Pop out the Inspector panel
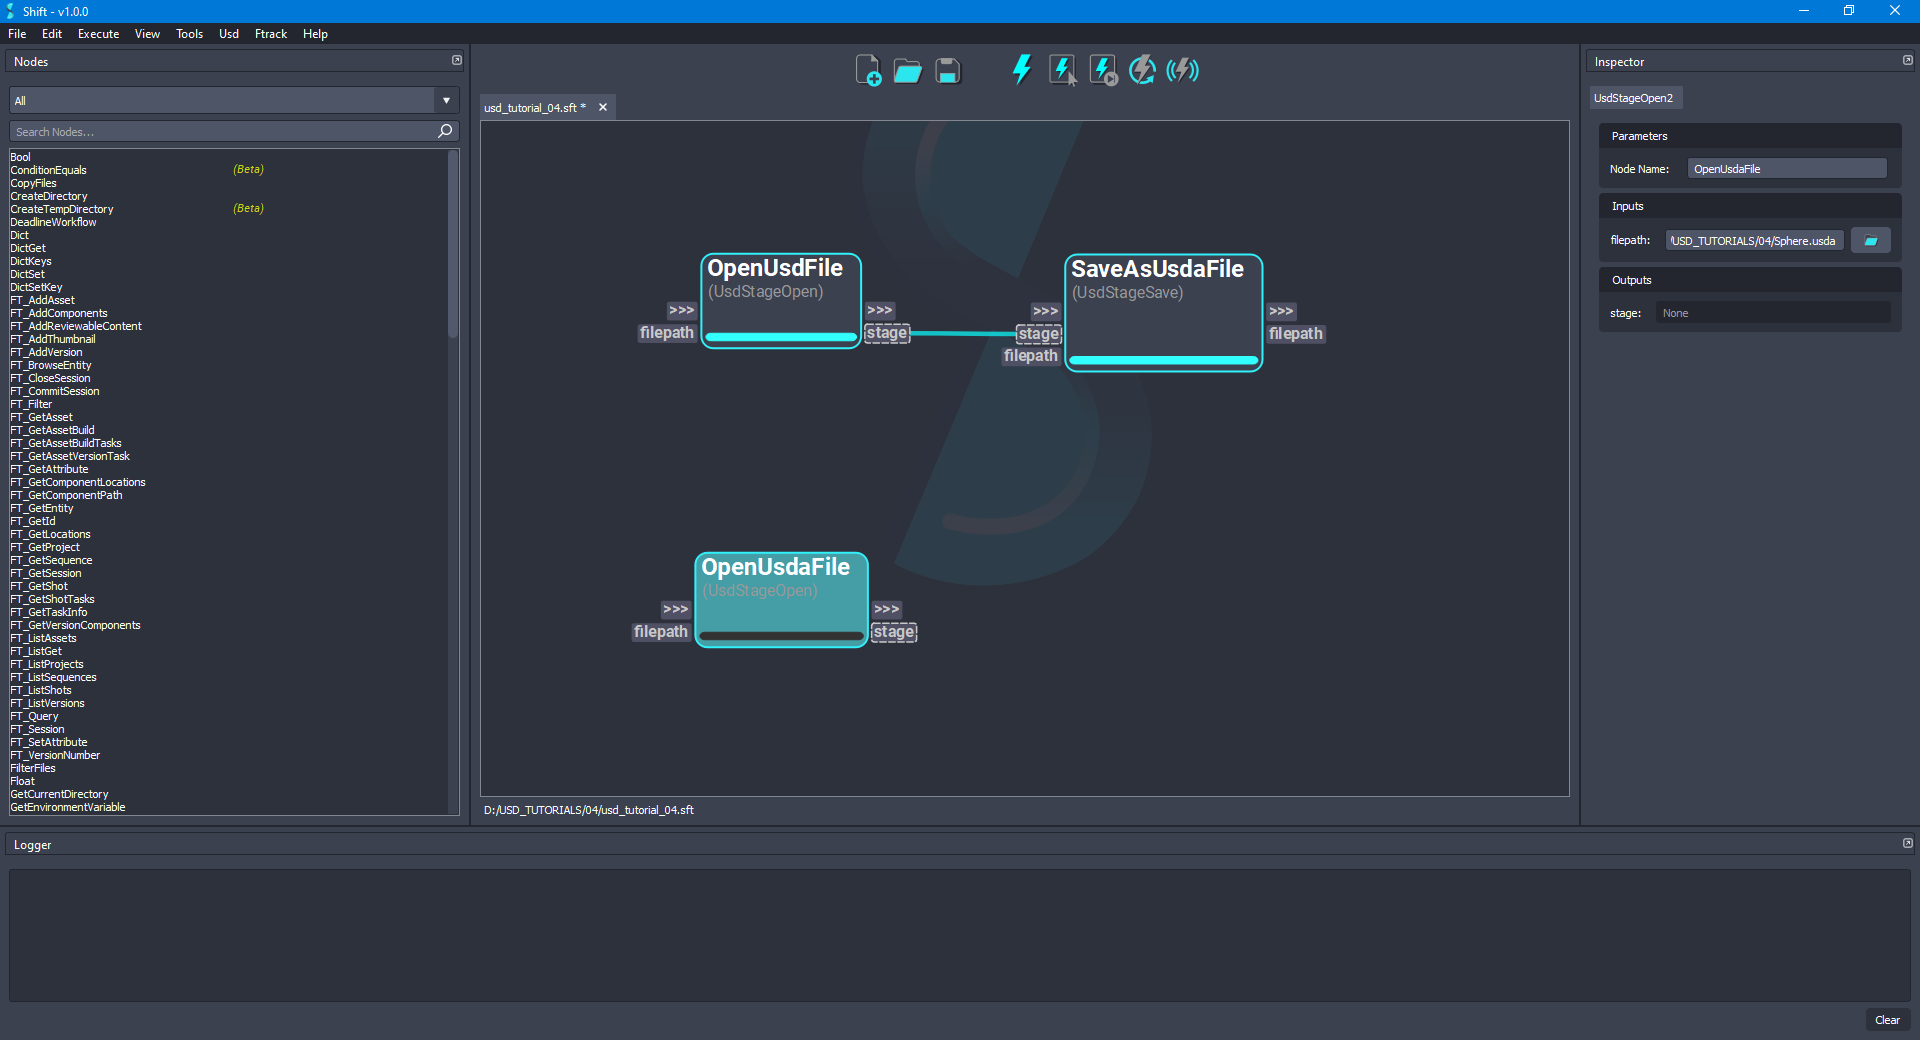Image resolution: width=1920 pixels, height=1040 pixels. 1906,60
